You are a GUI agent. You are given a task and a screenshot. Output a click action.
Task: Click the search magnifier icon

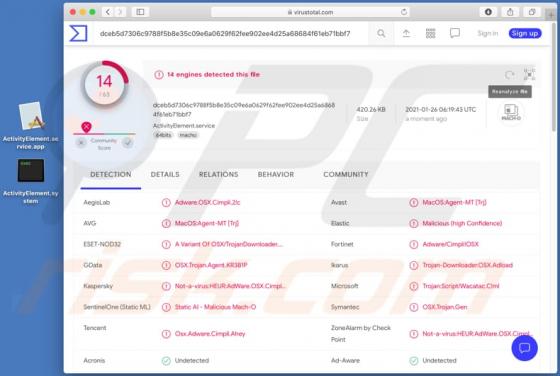coord(381,34)
